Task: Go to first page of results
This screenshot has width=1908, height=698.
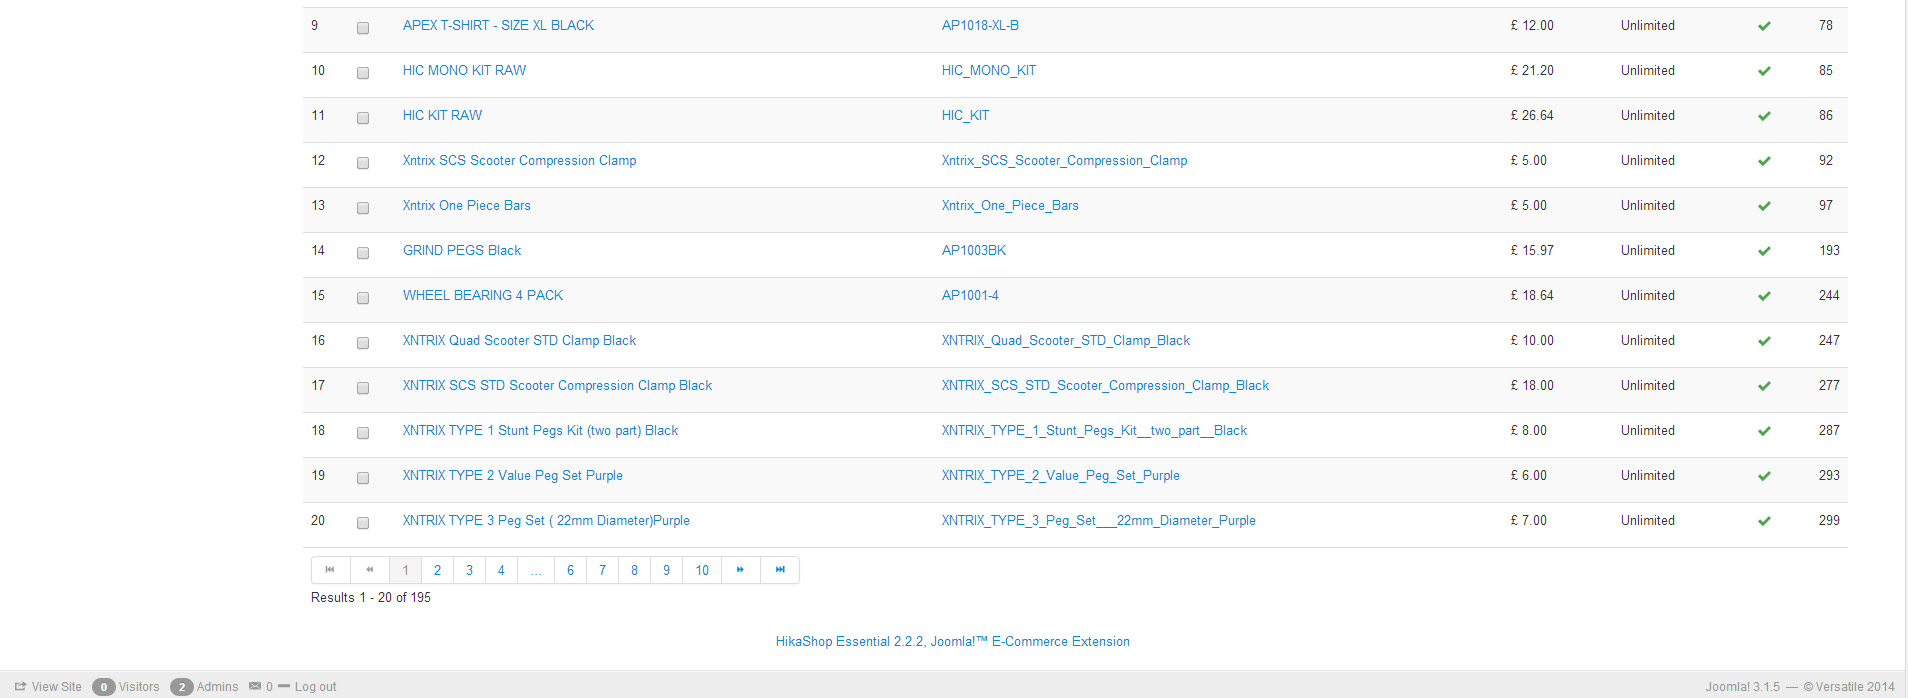Action: (x=330, y=570)
